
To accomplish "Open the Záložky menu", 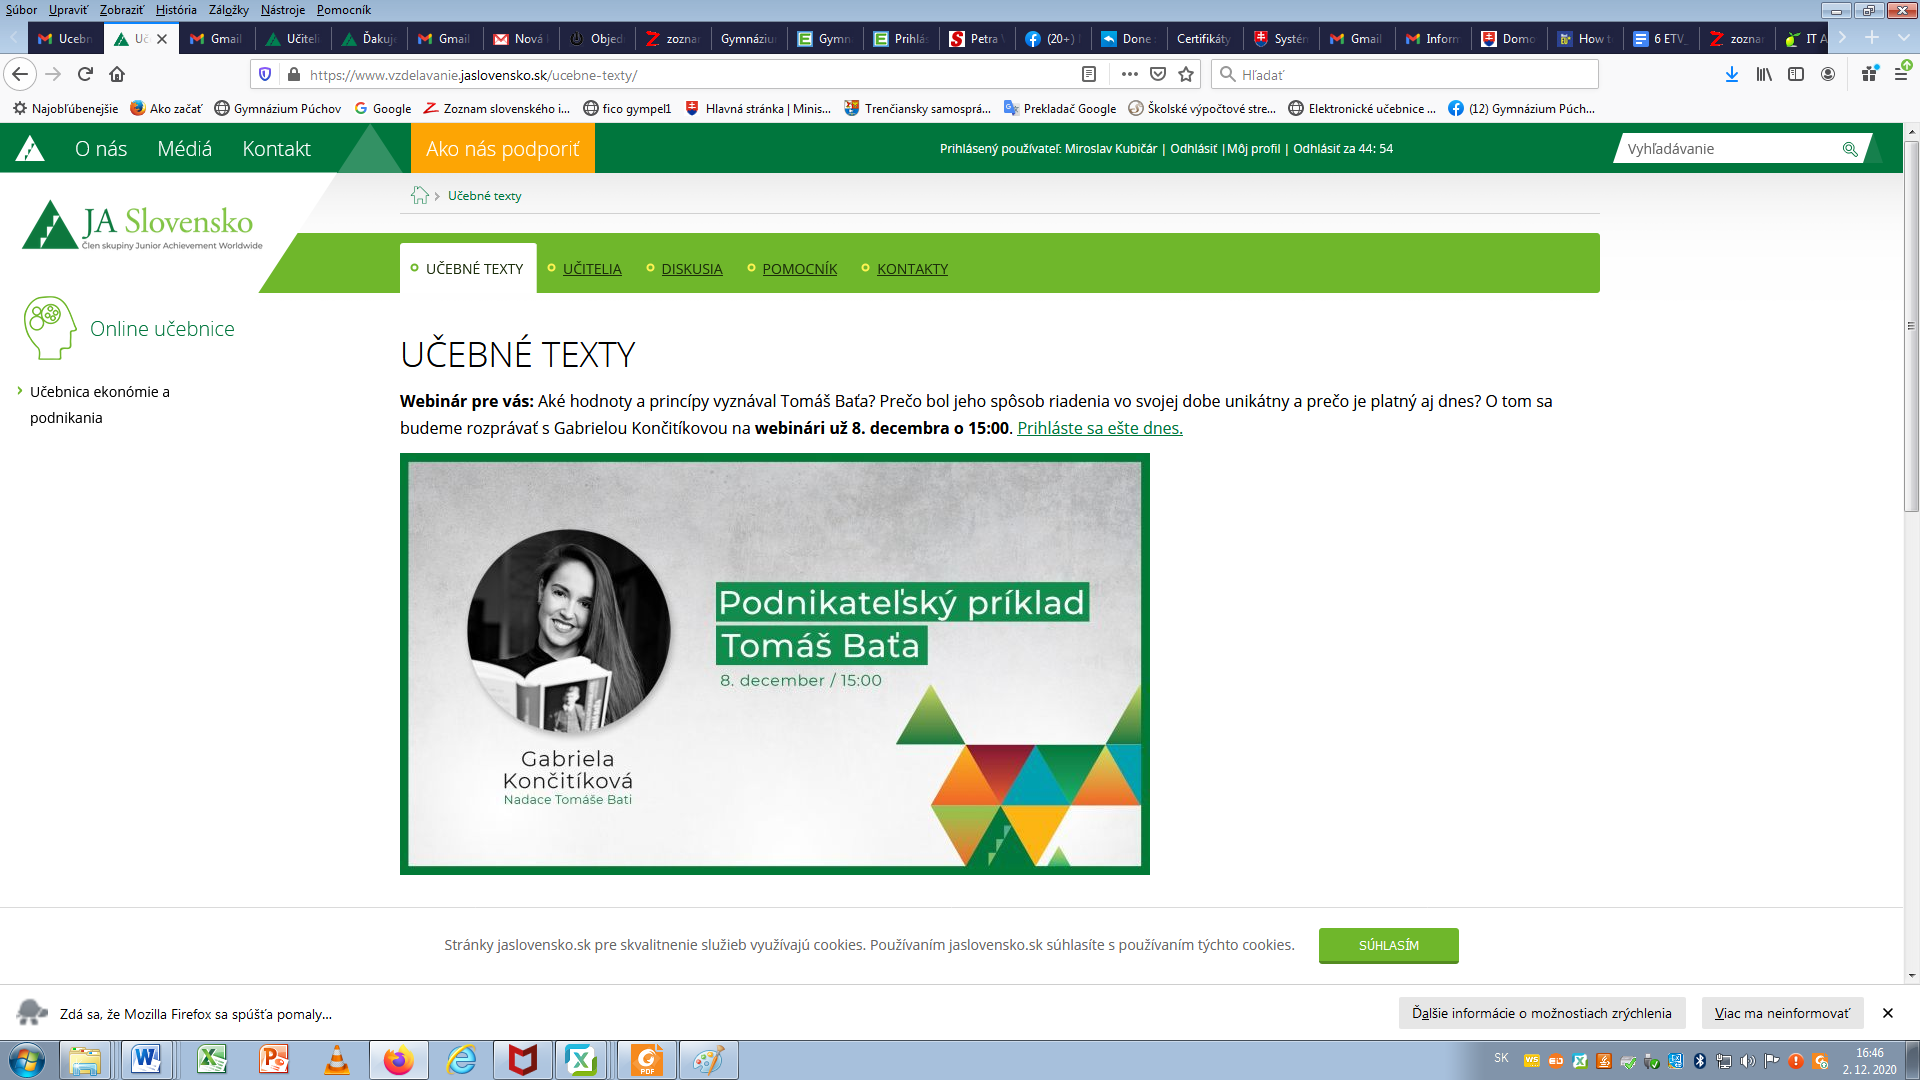I will click(x=229, y=10).
